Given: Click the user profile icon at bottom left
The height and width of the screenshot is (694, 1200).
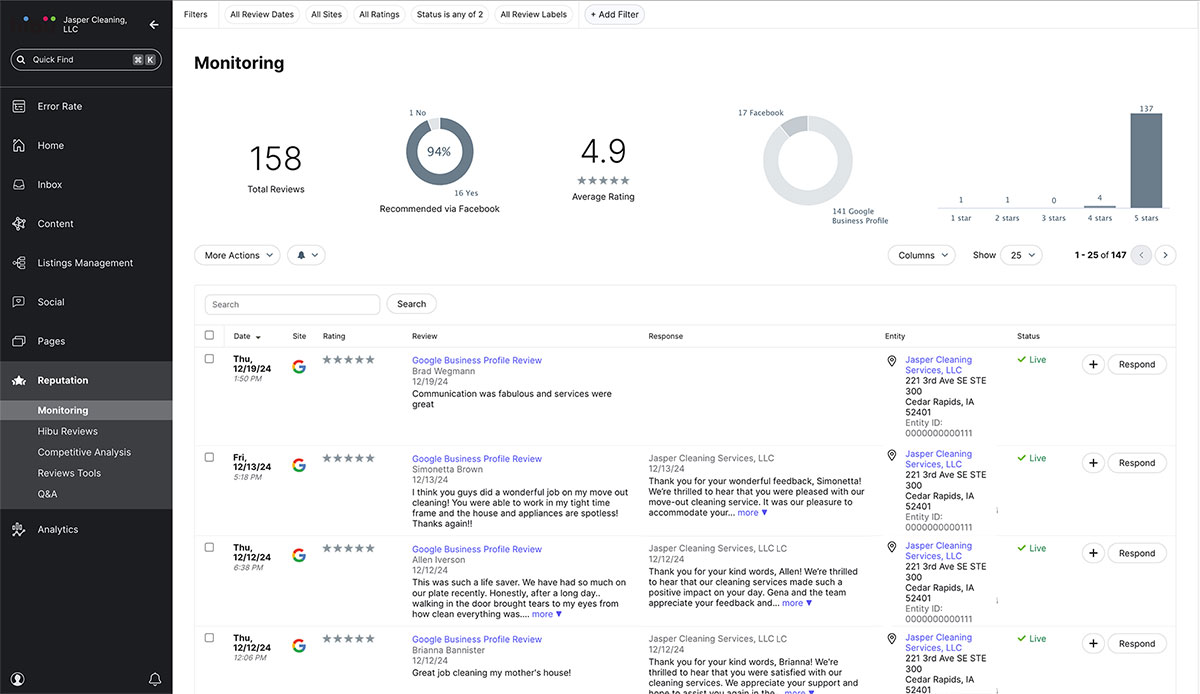Looking at the screenshot, I should 18,679.
